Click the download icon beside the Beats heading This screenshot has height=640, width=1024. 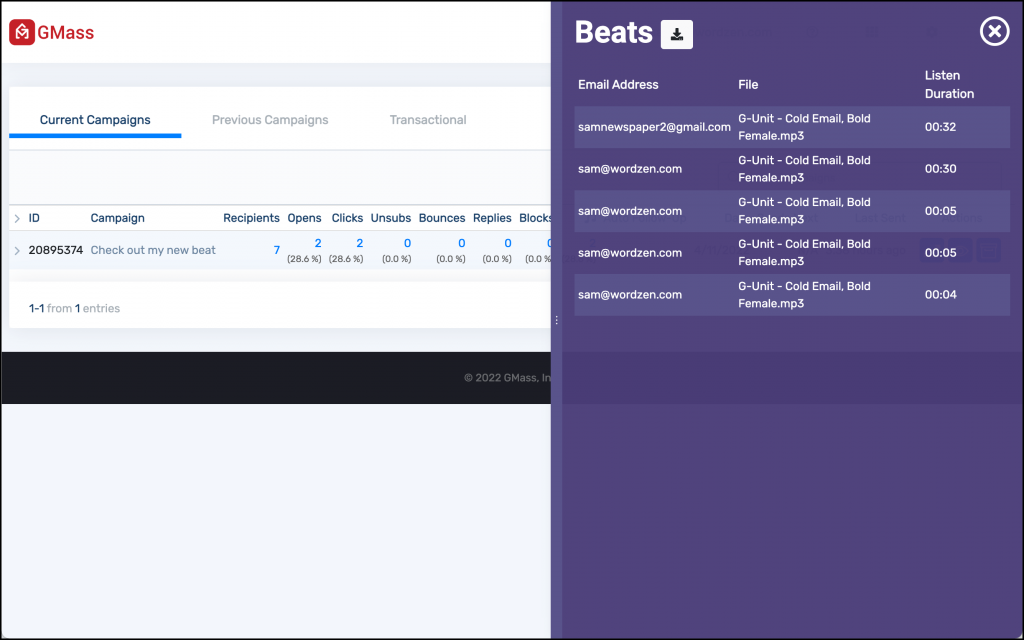coord(676,33)
